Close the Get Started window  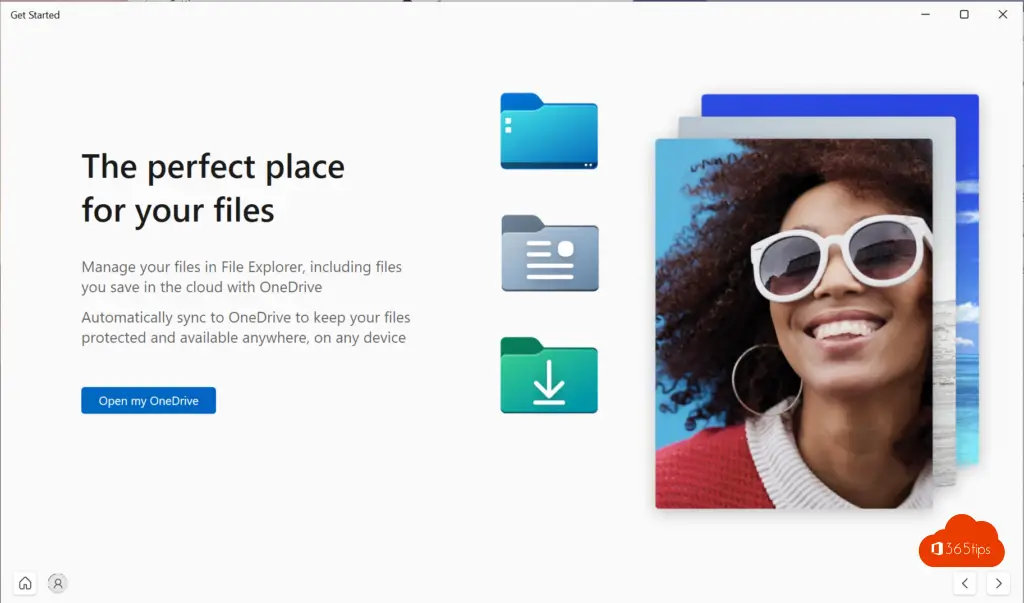tap(1002, 14)
